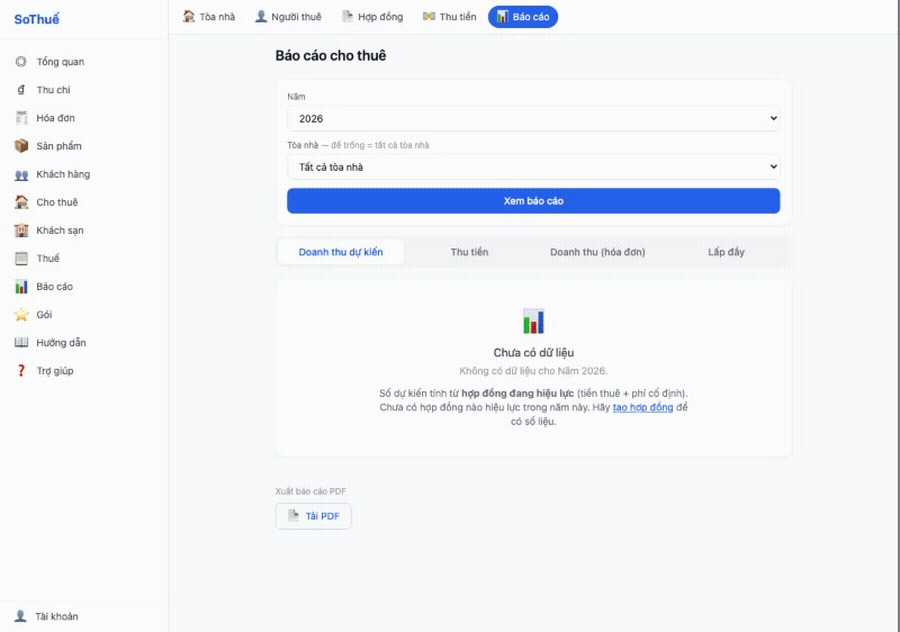Select the Doanh thu (hóa đơn) tab
Image resolution: width=900 pixels, height=632 pixels.
tap(598, 252)
